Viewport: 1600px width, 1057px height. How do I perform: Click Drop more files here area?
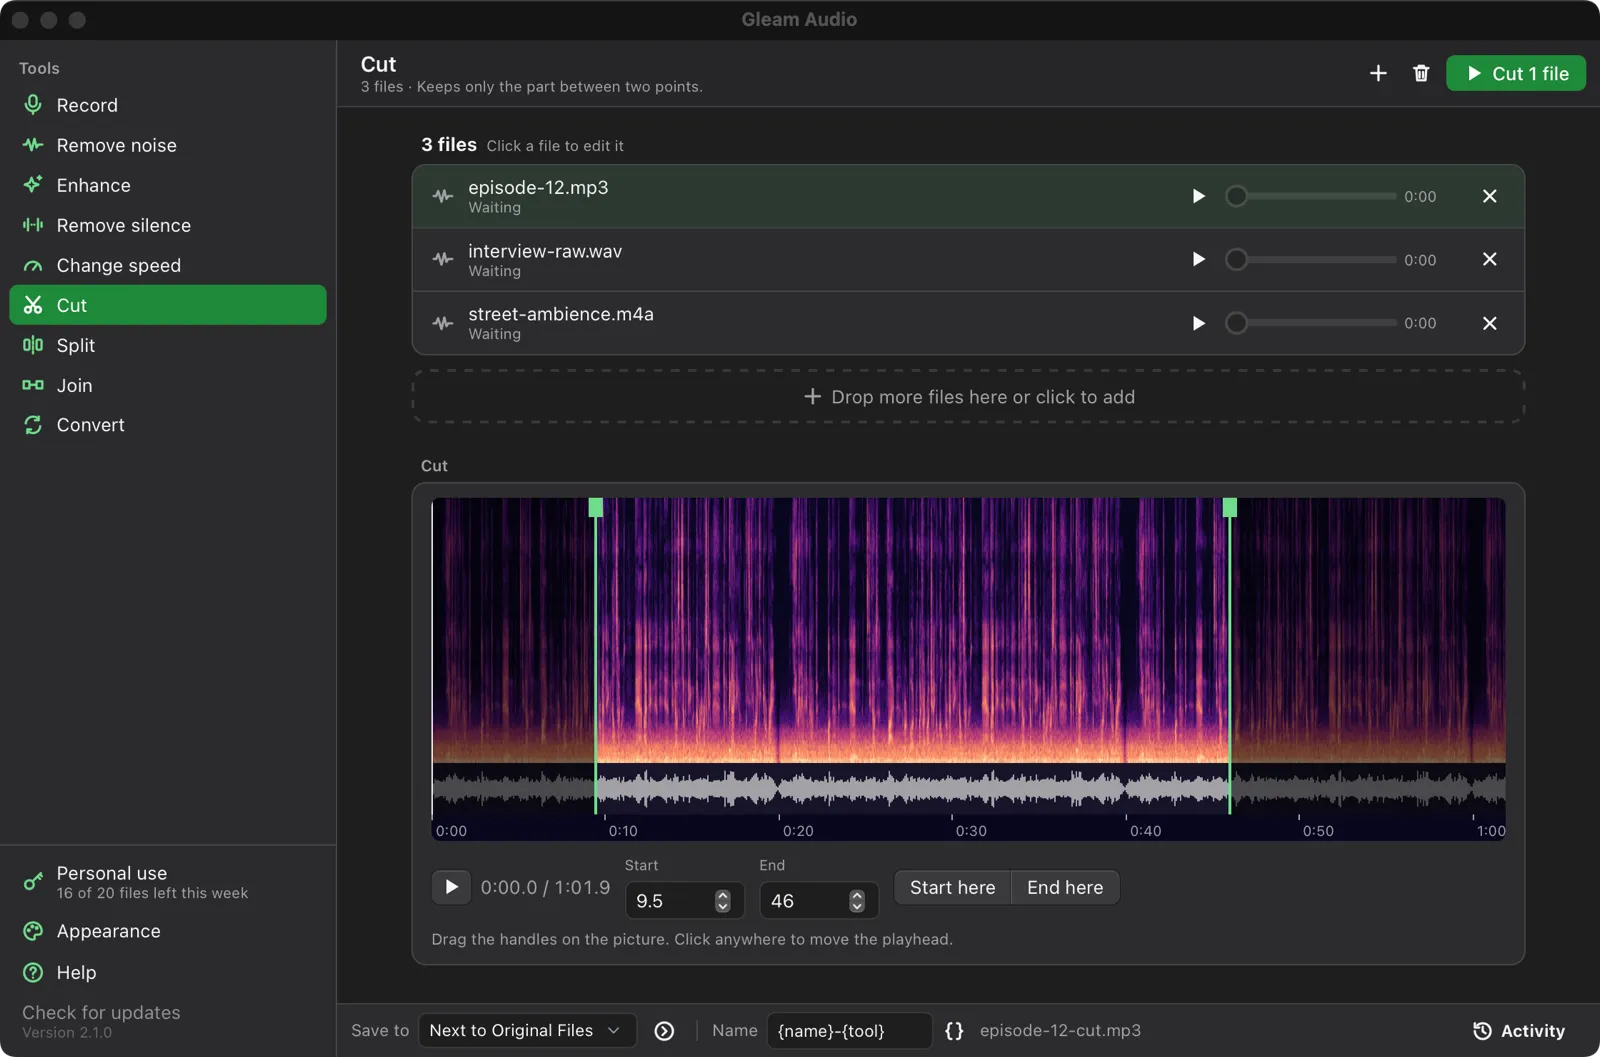968,397
